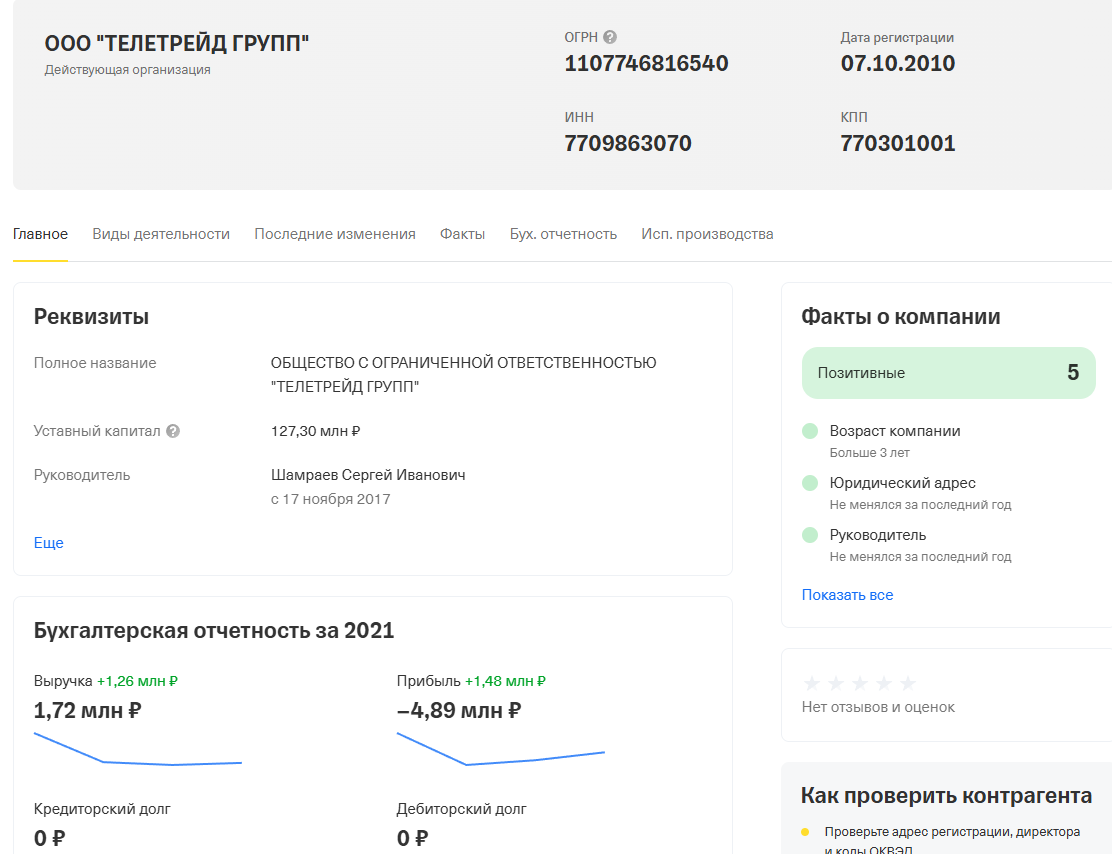
Task: Click the green dot beside Возраст компании
Action: click(x=810, y=431)
